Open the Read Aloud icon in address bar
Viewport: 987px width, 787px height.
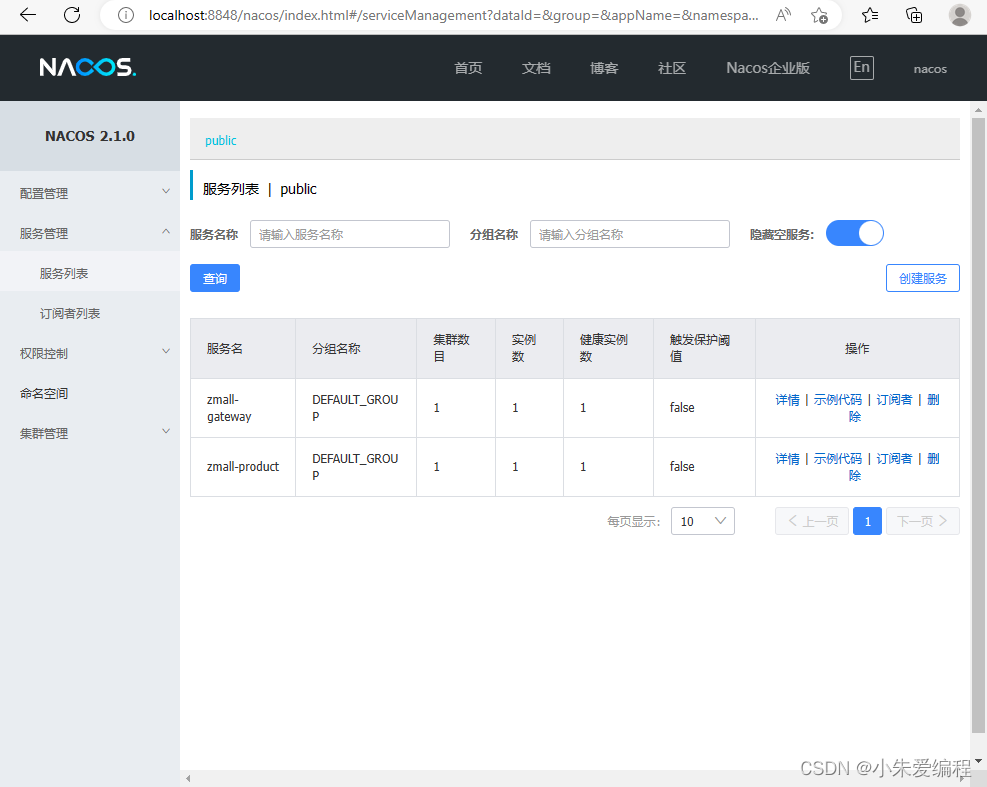tap(783, 15)
